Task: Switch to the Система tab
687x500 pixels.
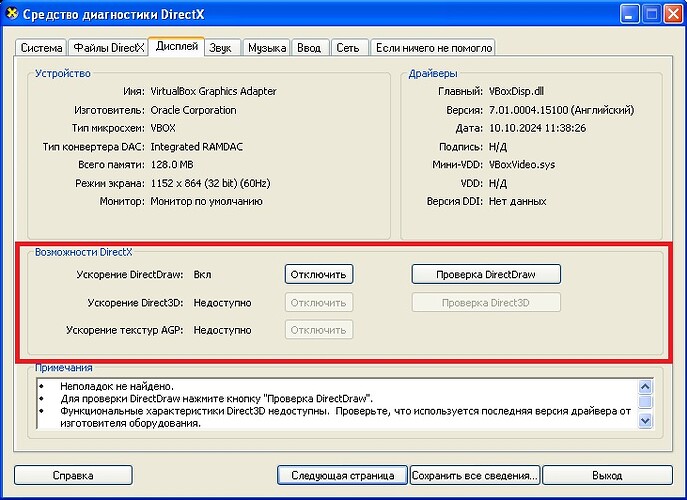Action: click(41, 48)
